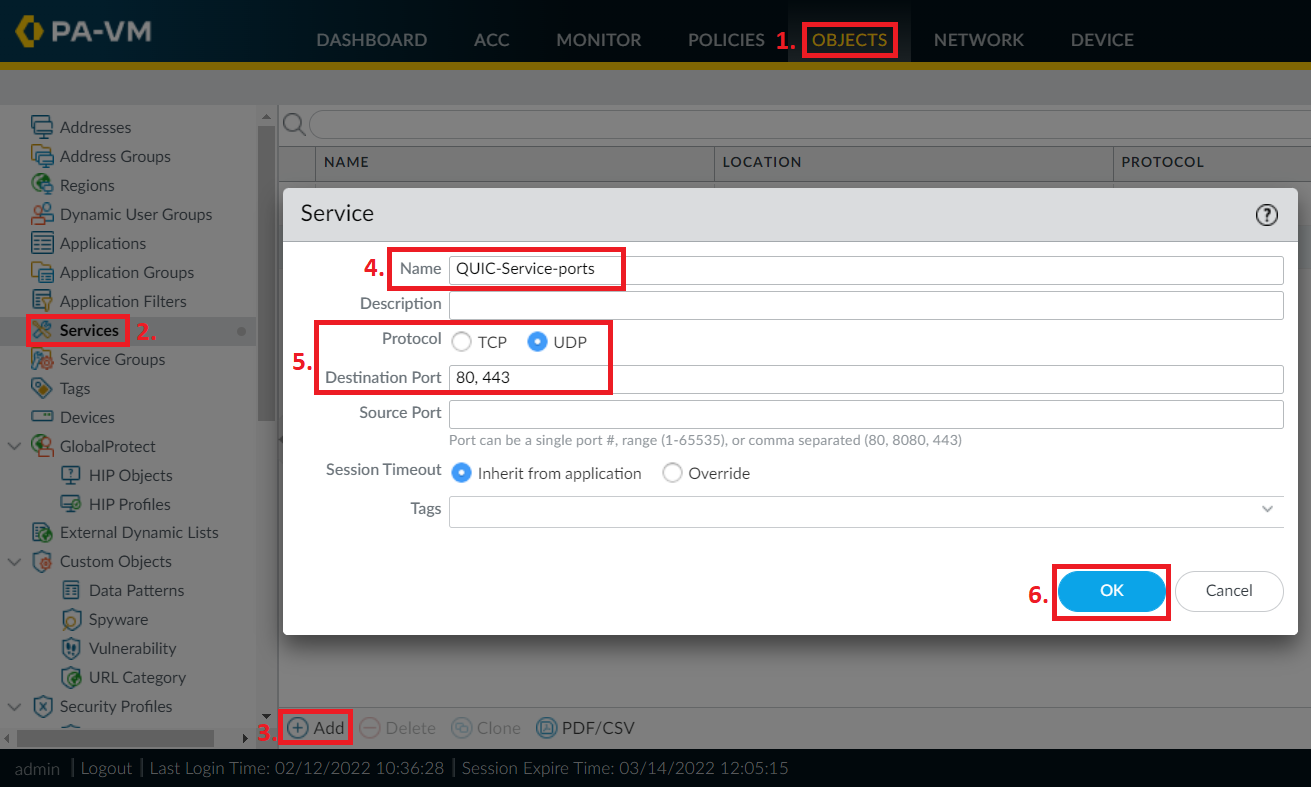The height and width of the screenshot is (787, 1311).
Task: Select the UDP protocol radio button
Action: click(536, 341)
